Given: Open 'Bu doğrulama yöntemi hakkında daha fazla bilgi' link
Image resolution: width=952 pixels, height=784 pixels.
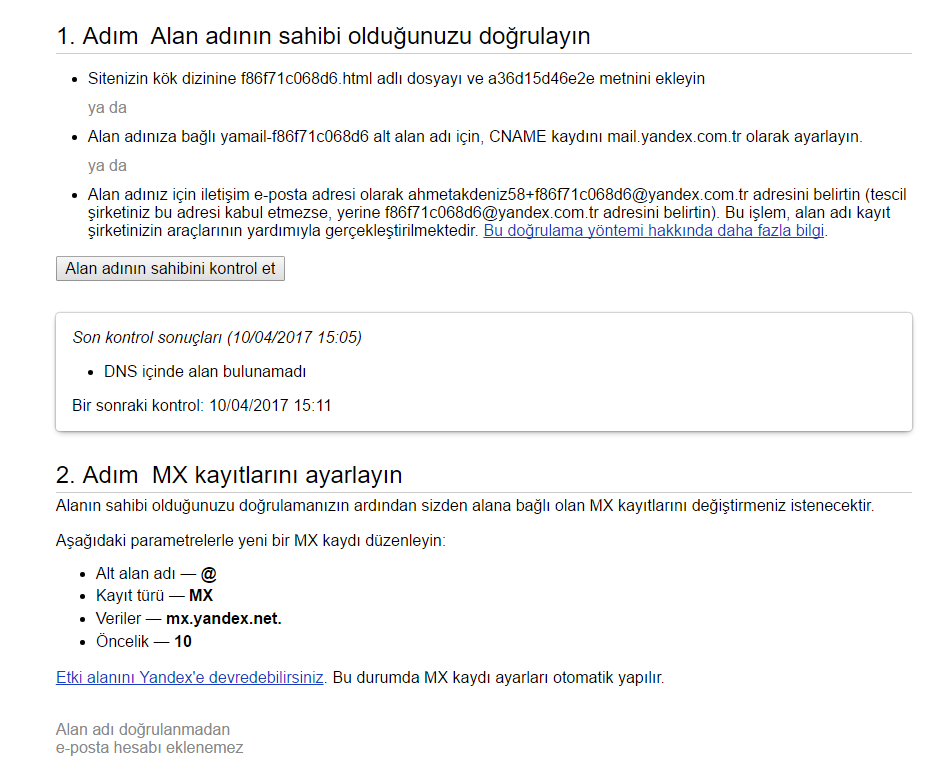Looking at the screenshot, I should pyautogui.click(x=654, y=231).
